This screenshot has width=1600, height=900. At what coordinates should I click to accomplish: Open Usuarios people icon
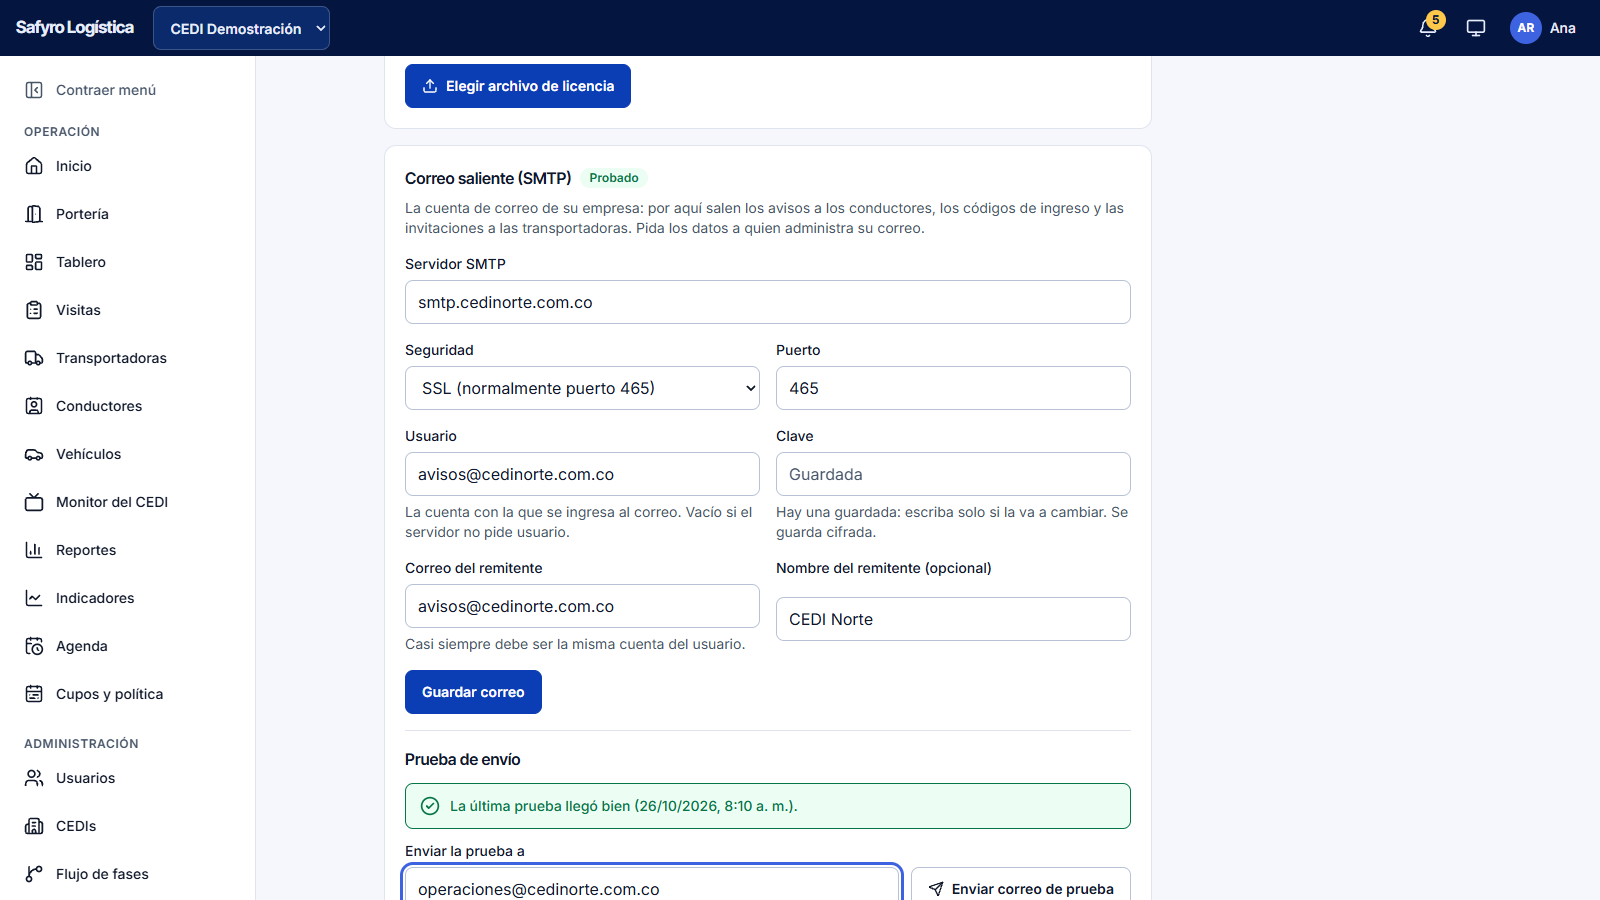pyautogui.click(x=34, y=778)
